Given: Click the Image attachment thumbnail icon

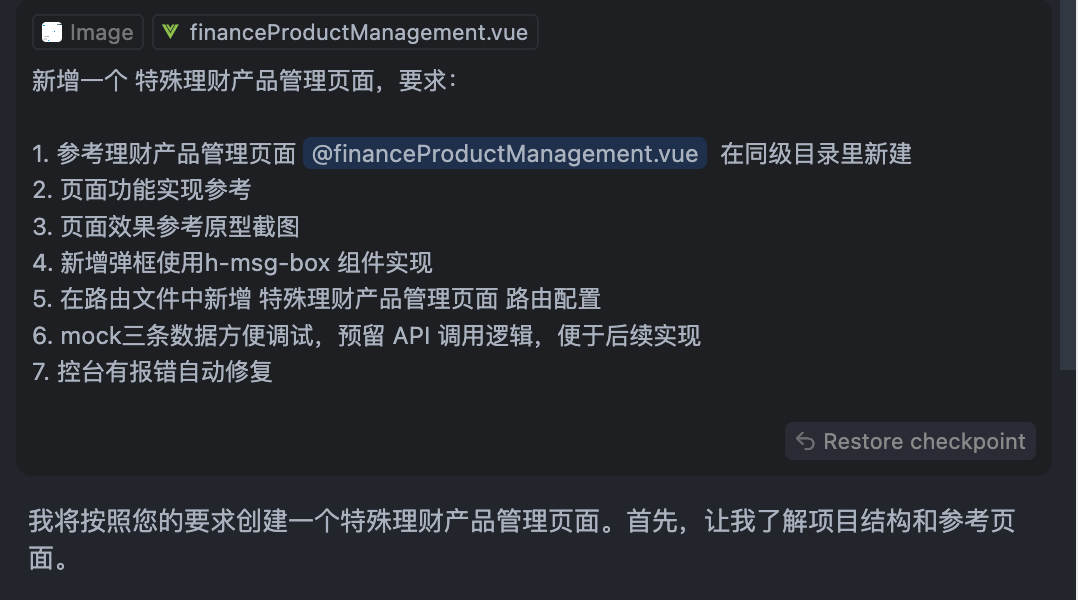Looking at the screenshot, I should click(52, 32).
